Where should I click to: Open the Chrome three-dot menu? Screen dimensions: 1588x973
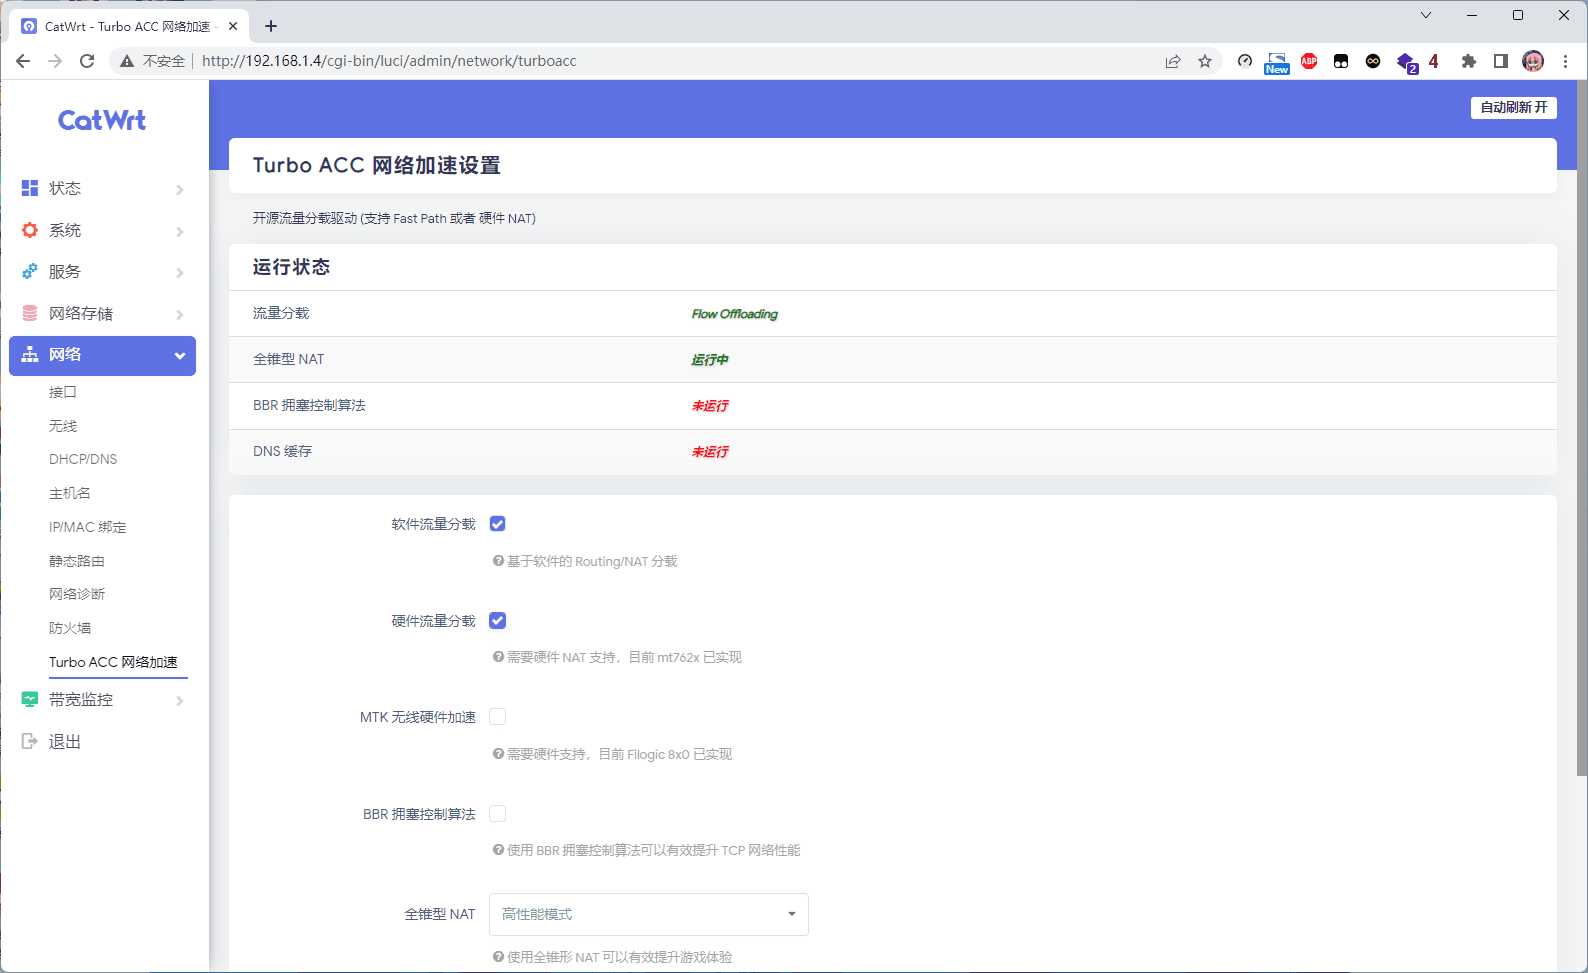(1565, 61)
